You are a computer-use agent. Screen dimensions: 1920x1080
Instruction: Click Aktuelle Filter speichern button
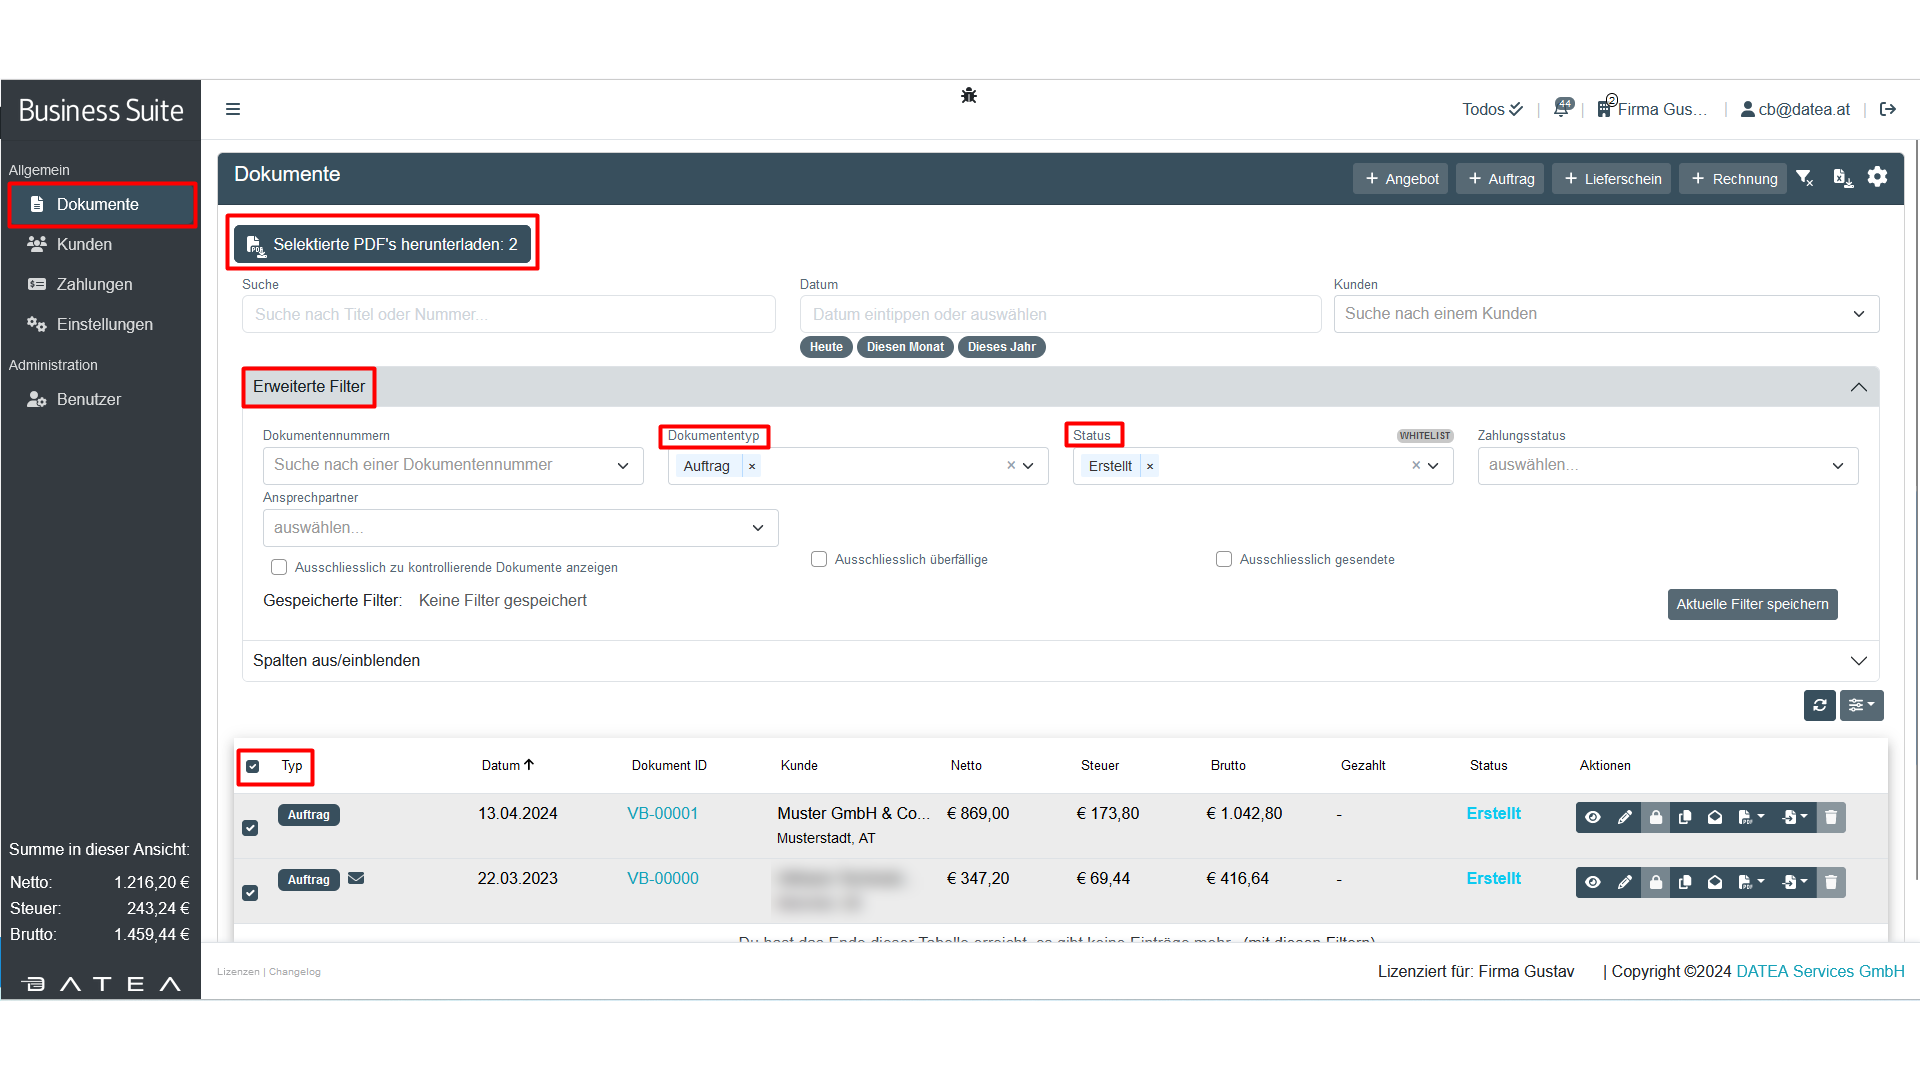1752,605
